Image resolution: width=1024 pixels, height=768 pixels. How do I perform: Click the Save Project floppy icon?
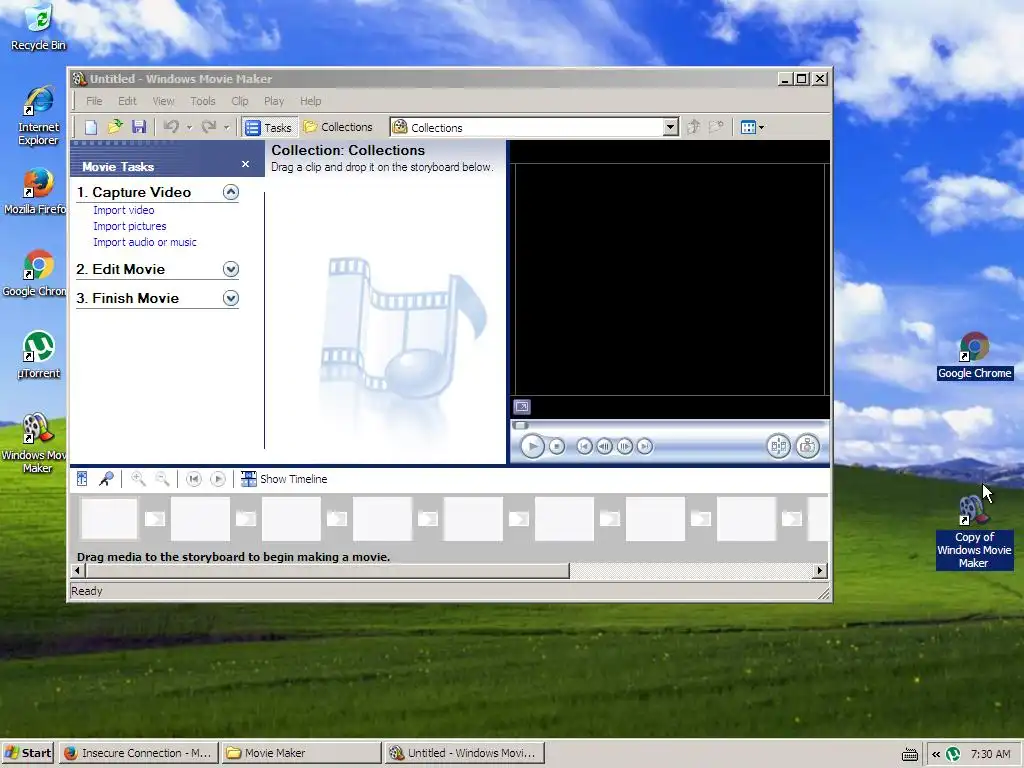tap(138, 127)
